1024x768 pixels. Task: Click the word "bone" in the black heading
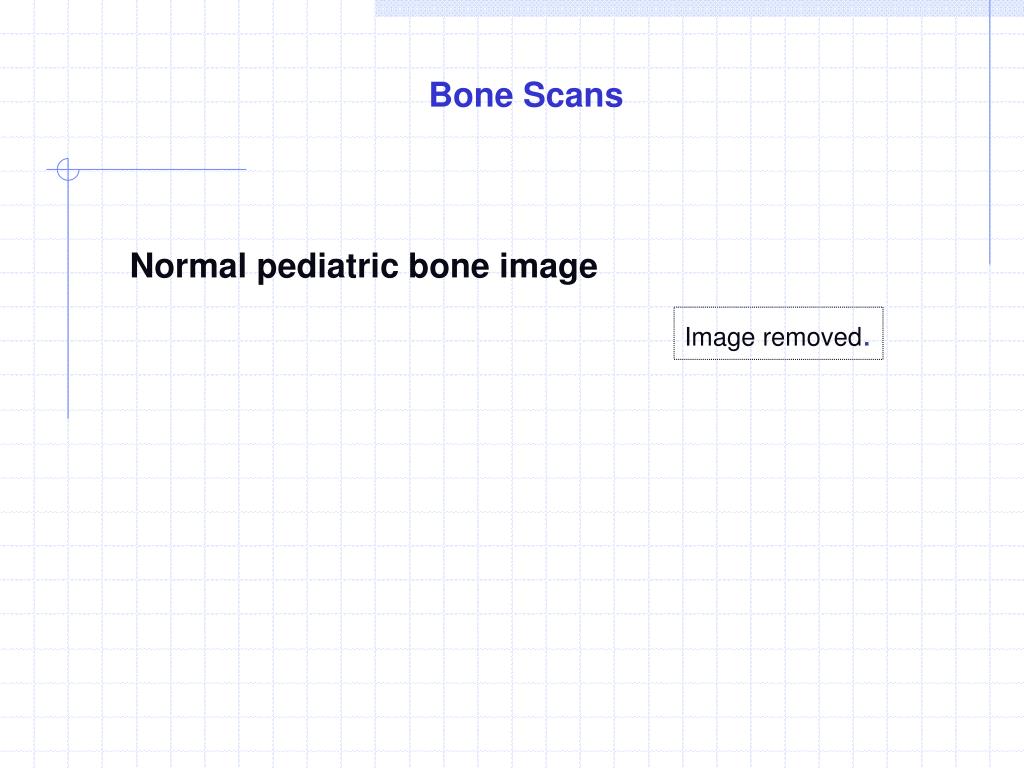pyautogui.click(x=449, y=266)
